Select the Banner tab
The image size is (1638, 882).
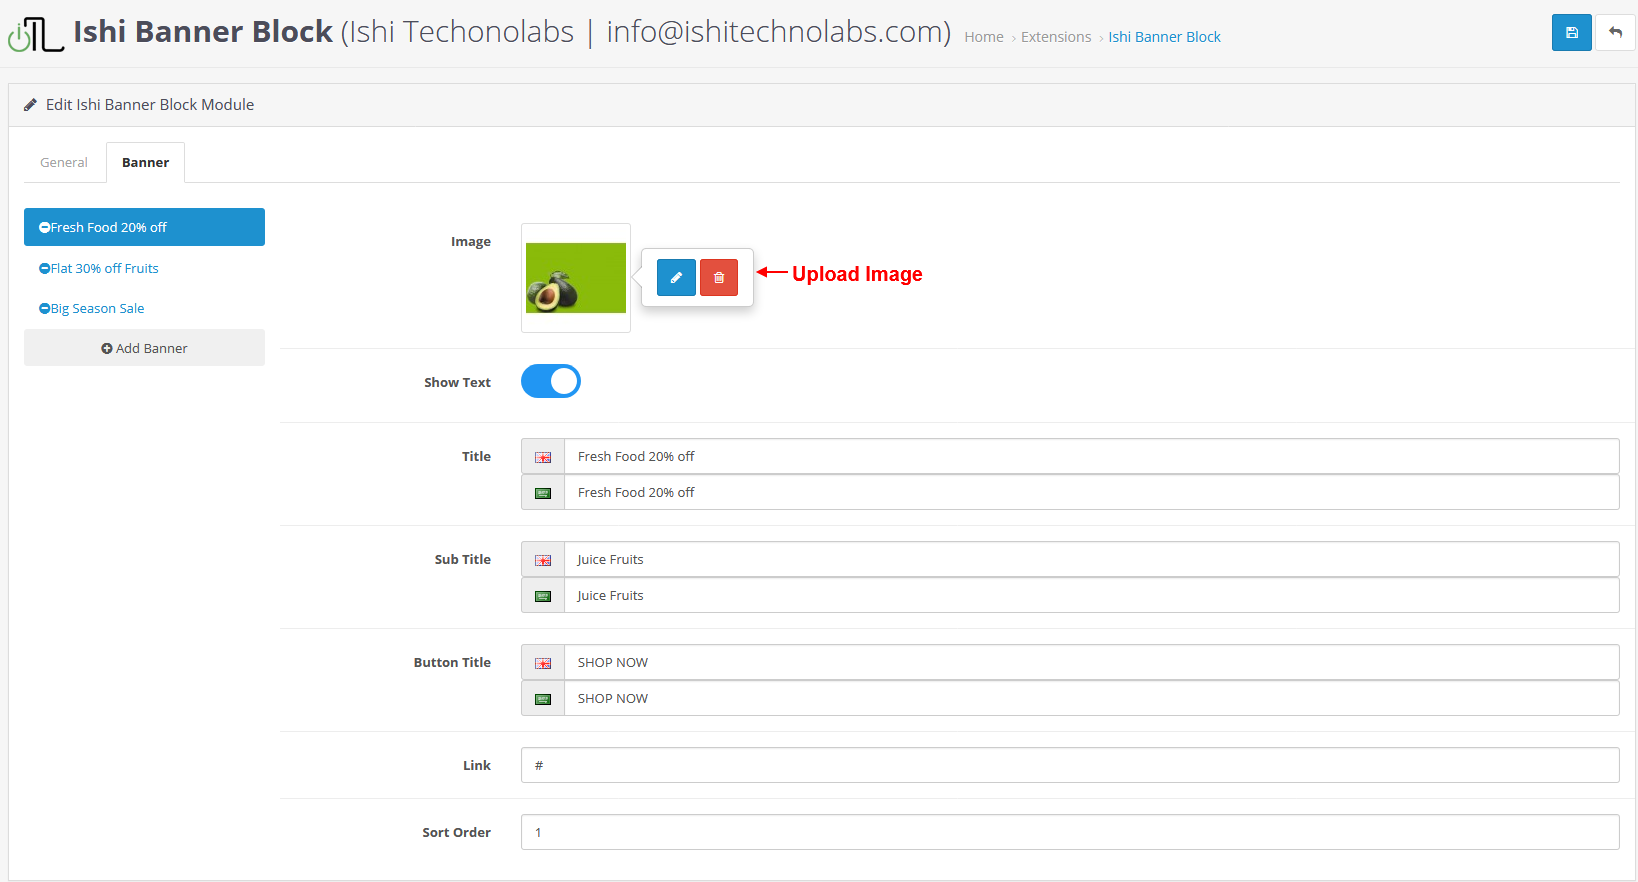pos(145,162)
